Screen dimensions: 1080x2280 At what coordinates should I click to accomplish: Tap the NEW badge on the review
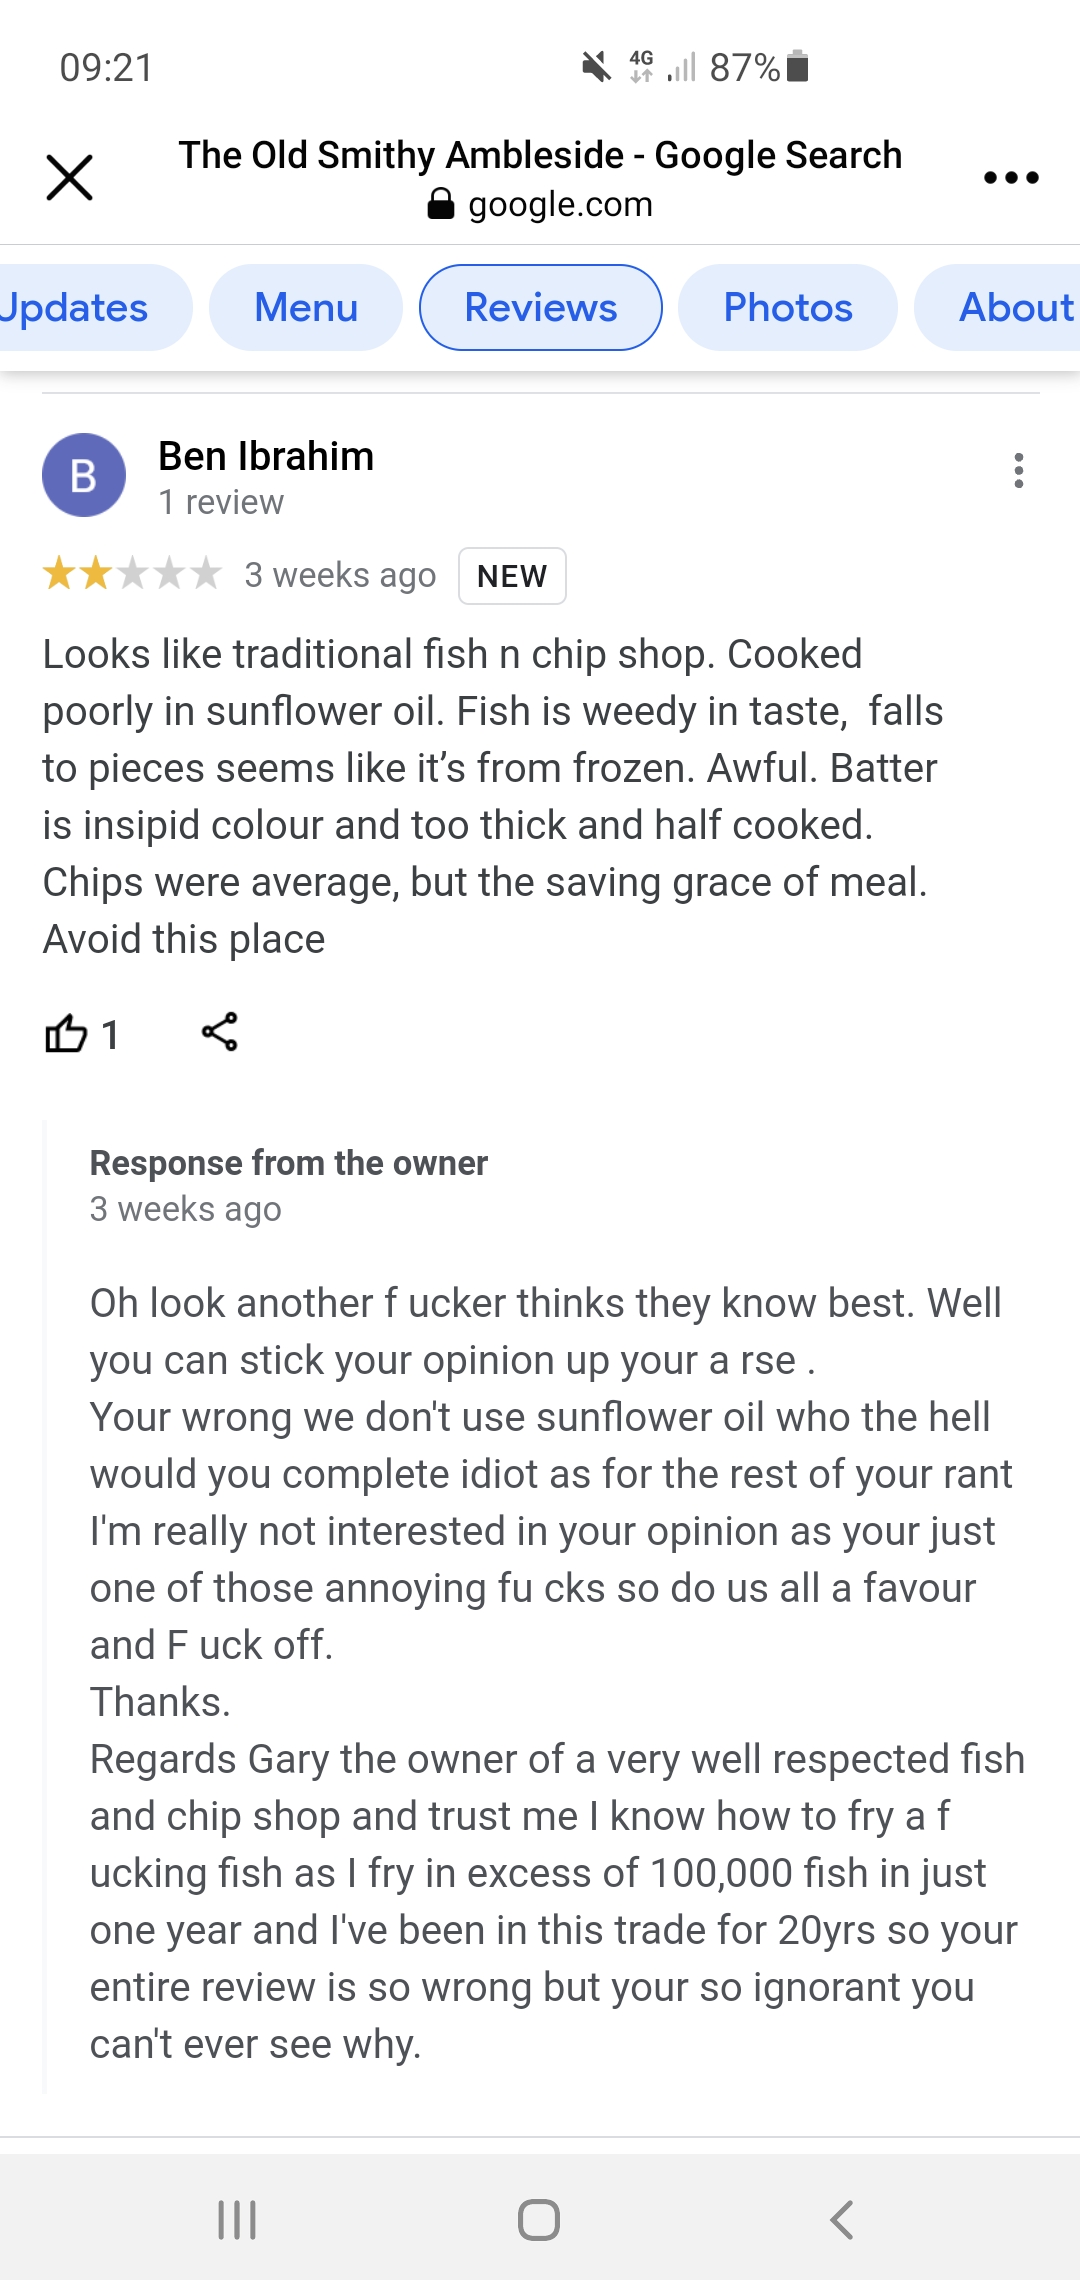(x=512, y=576)
